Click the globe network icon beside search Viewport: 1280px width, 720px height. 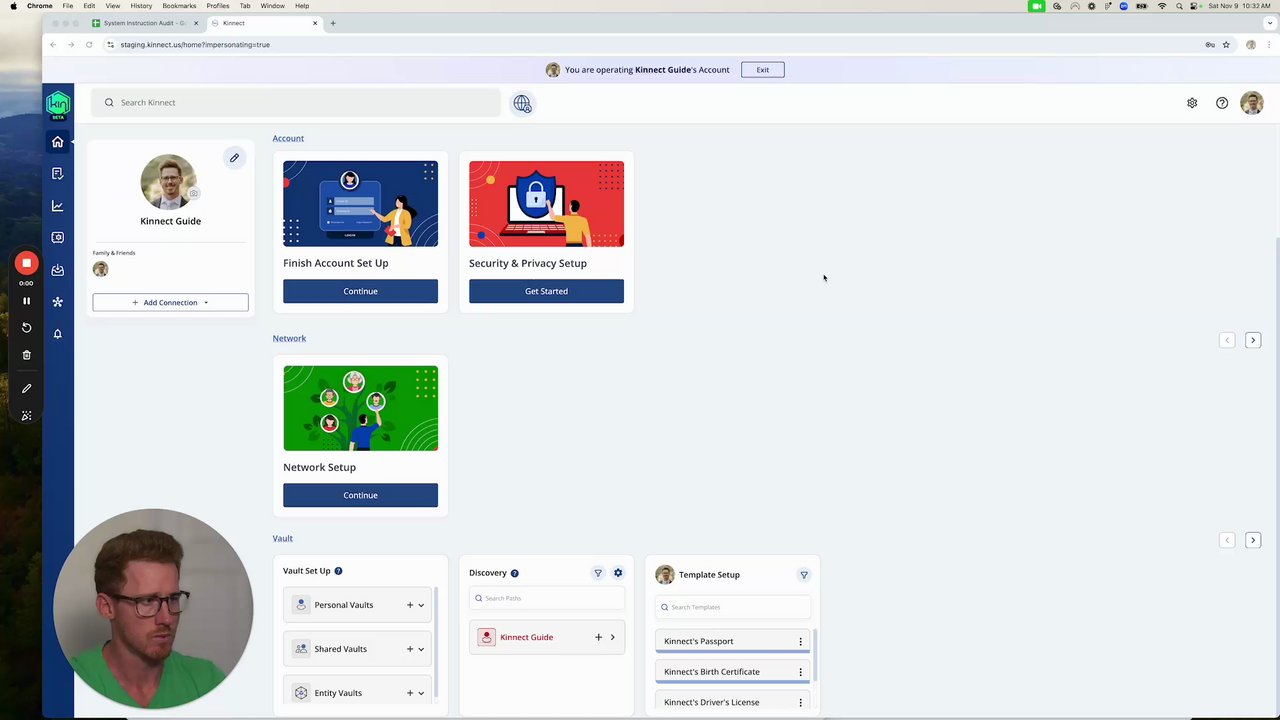click(522, 103)
